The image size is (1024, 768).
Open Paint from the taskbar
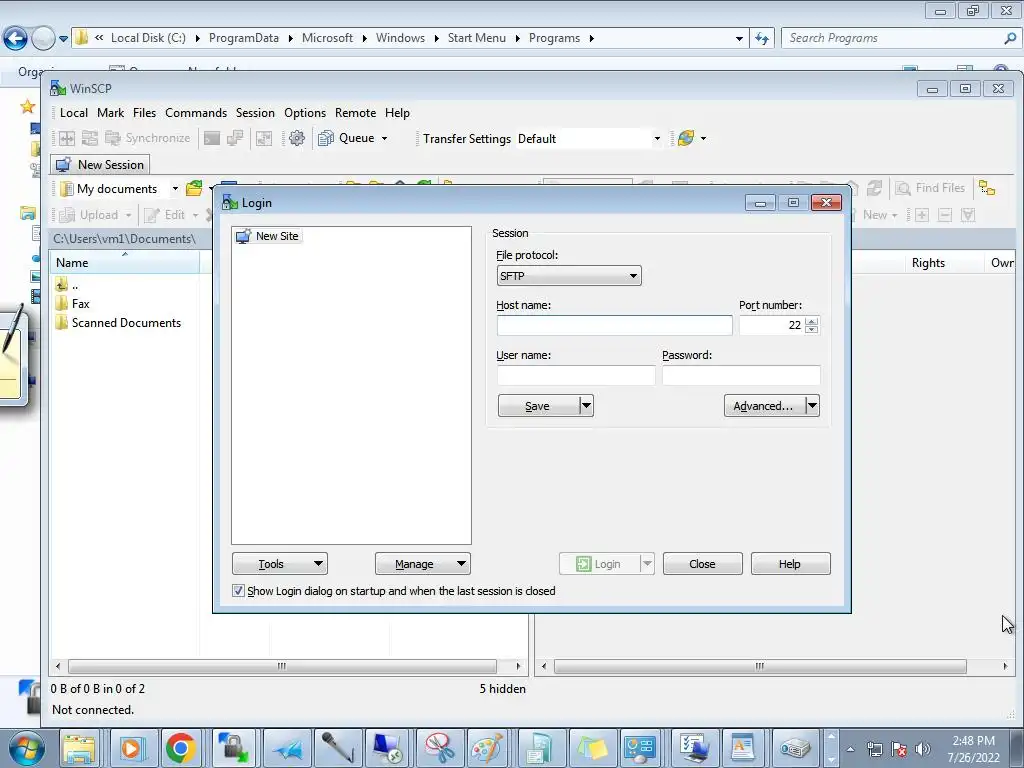click(488, 748)
